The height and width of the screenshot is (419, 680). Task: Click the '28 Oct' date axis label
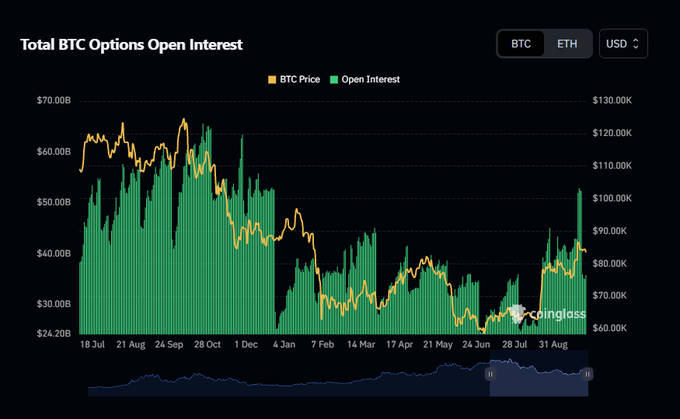point(207,344)
